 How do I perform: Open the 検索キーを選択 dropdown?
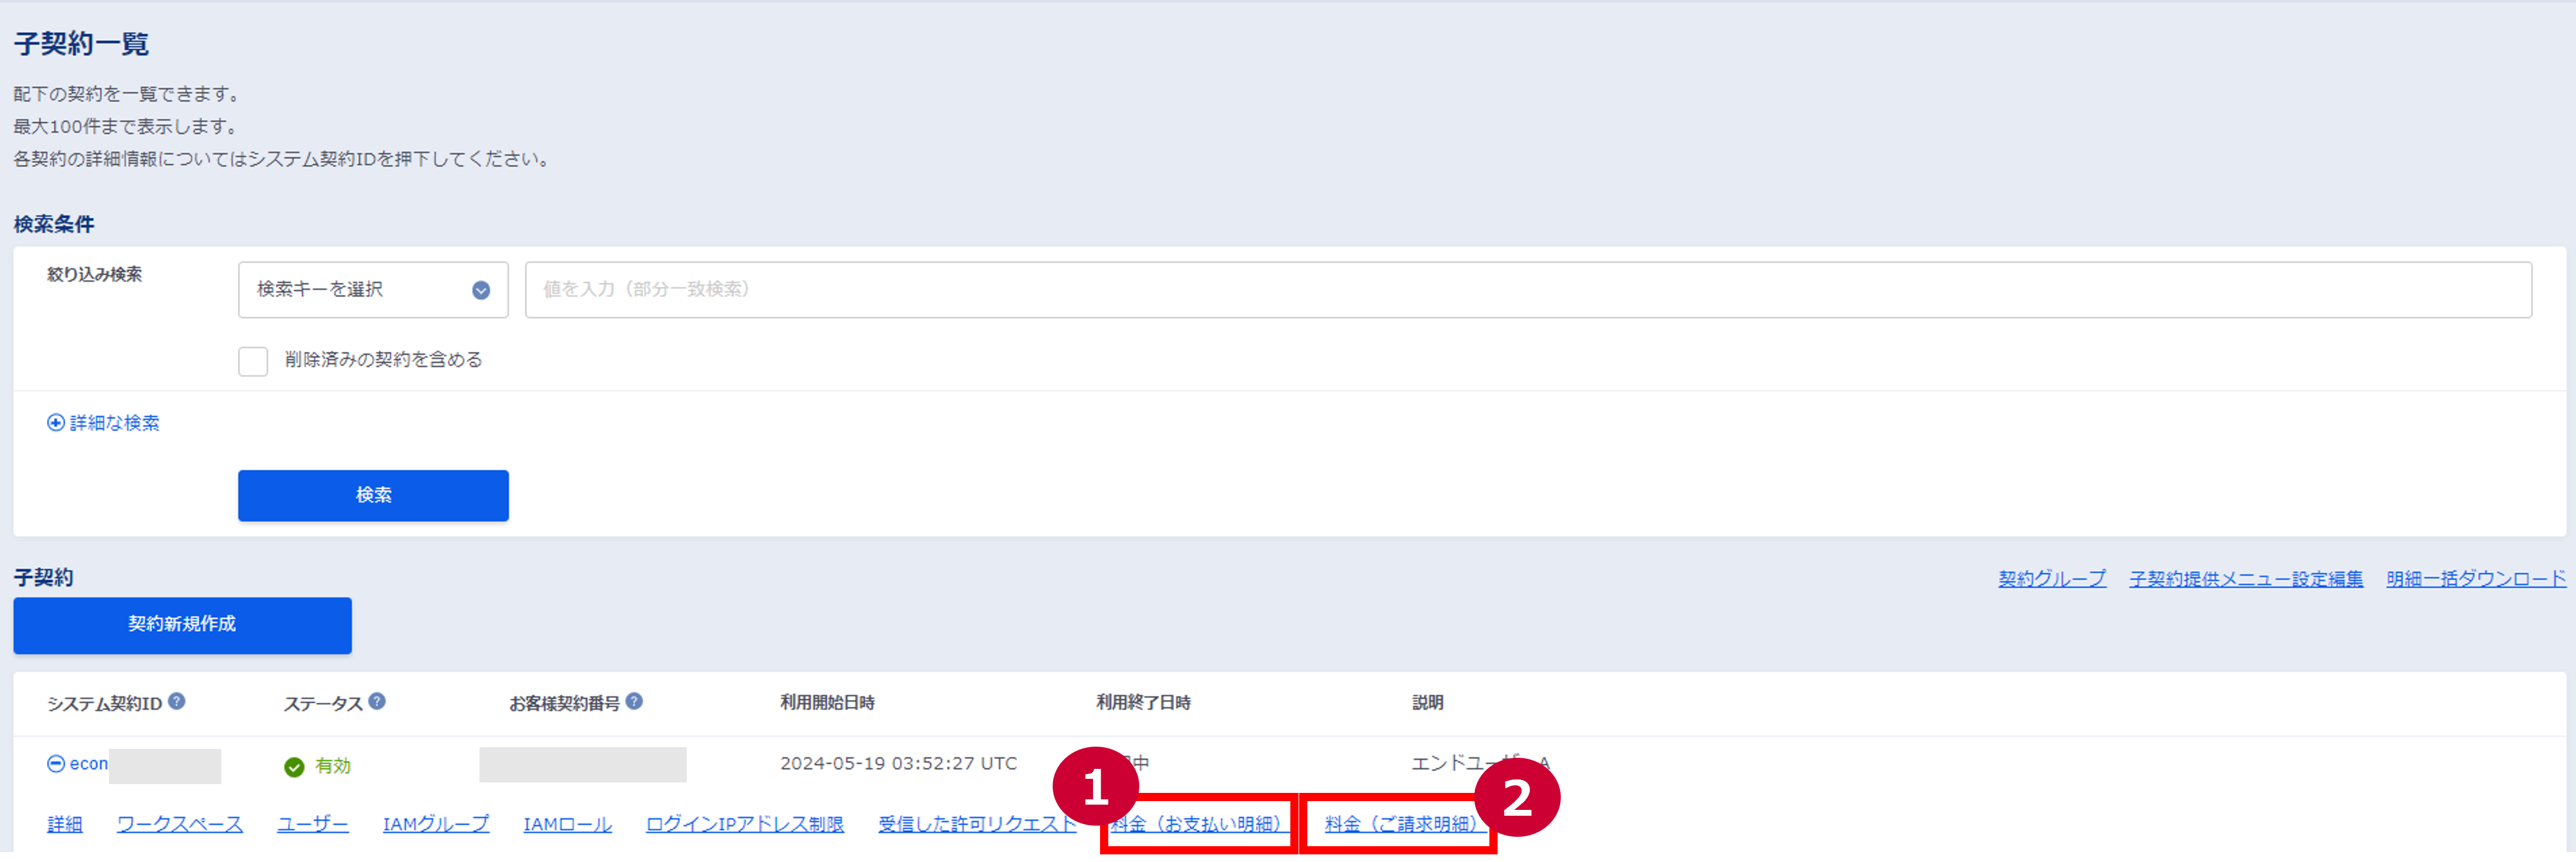point(373,289)
